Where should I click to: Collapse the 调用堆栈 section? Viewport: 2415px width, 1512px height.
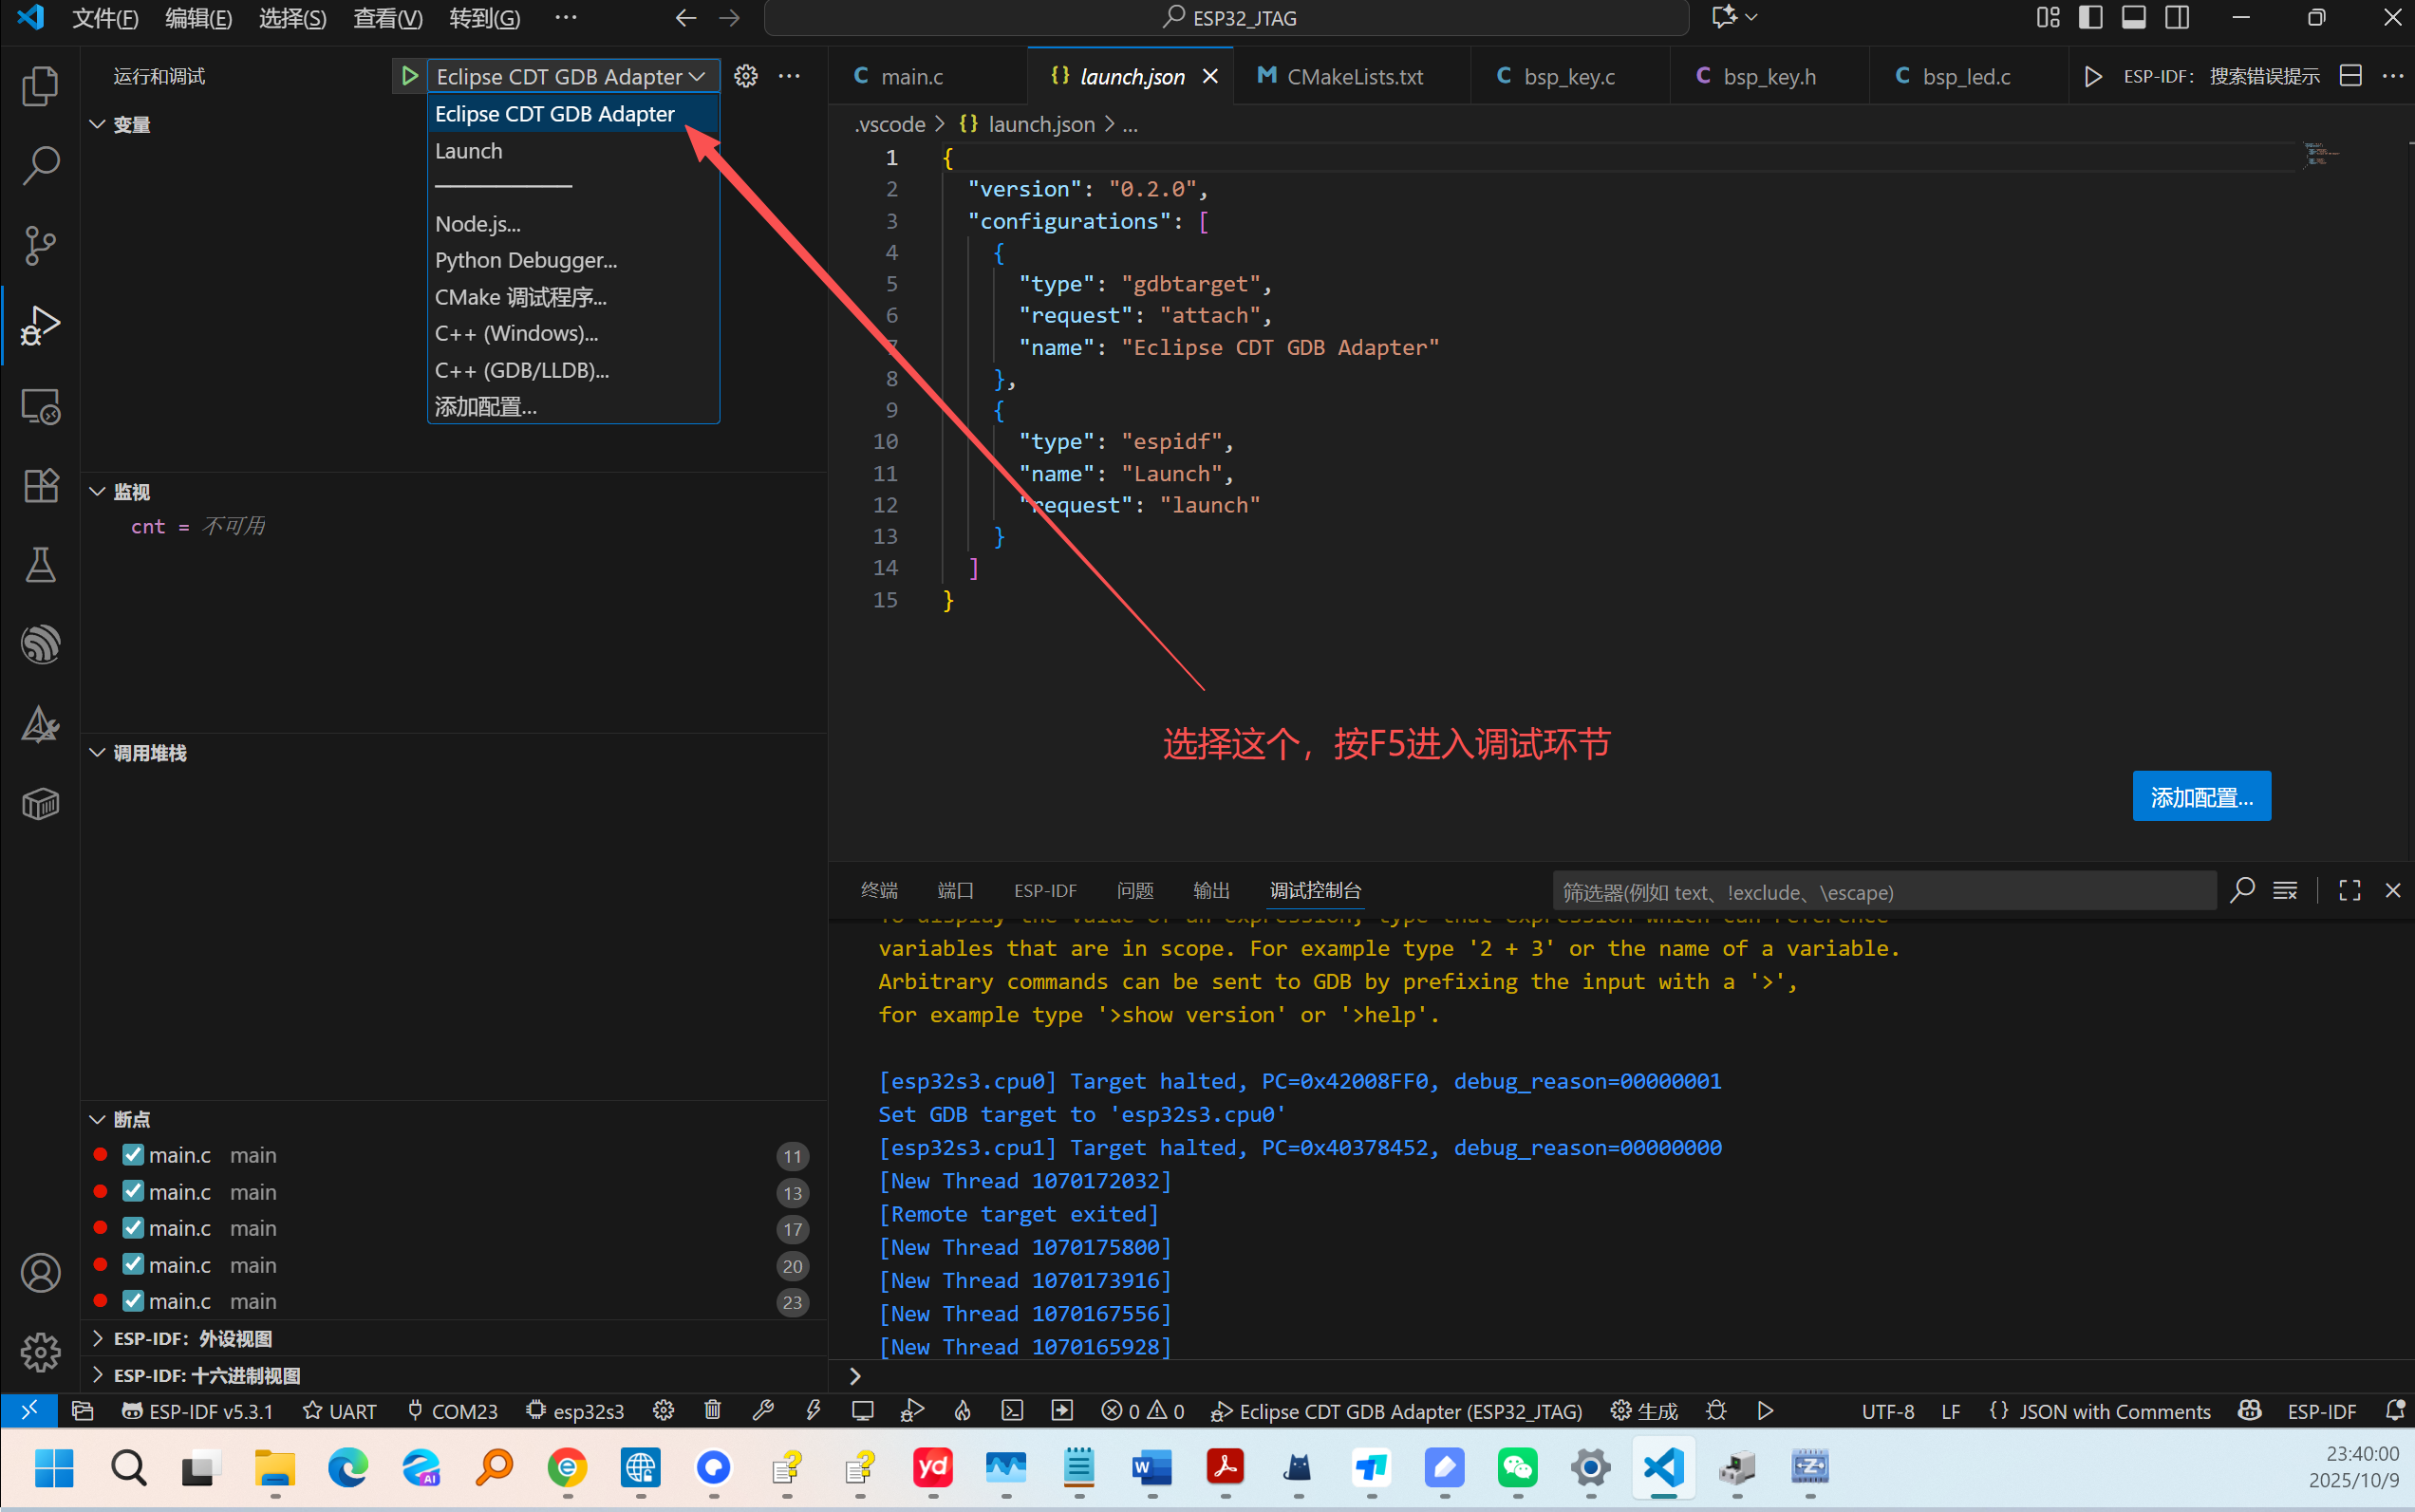(x=149, y=753)
